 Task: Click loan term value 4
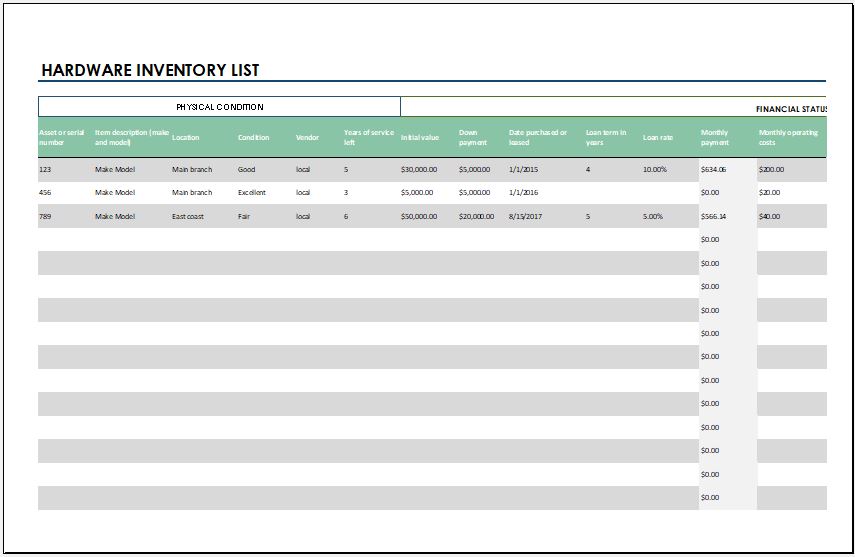pos(588,170)
